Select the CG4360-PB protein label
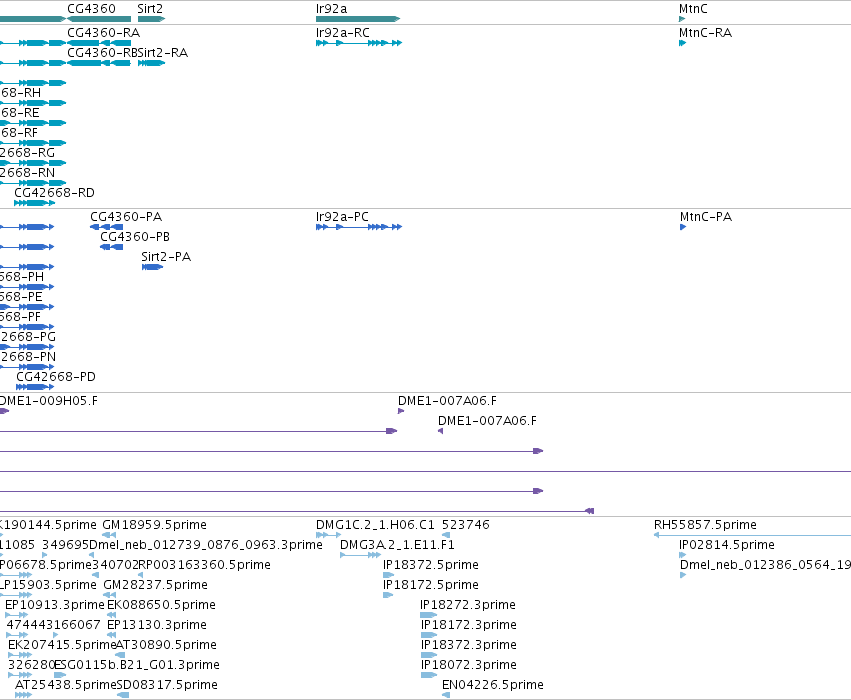 click(x=135, y=237)
